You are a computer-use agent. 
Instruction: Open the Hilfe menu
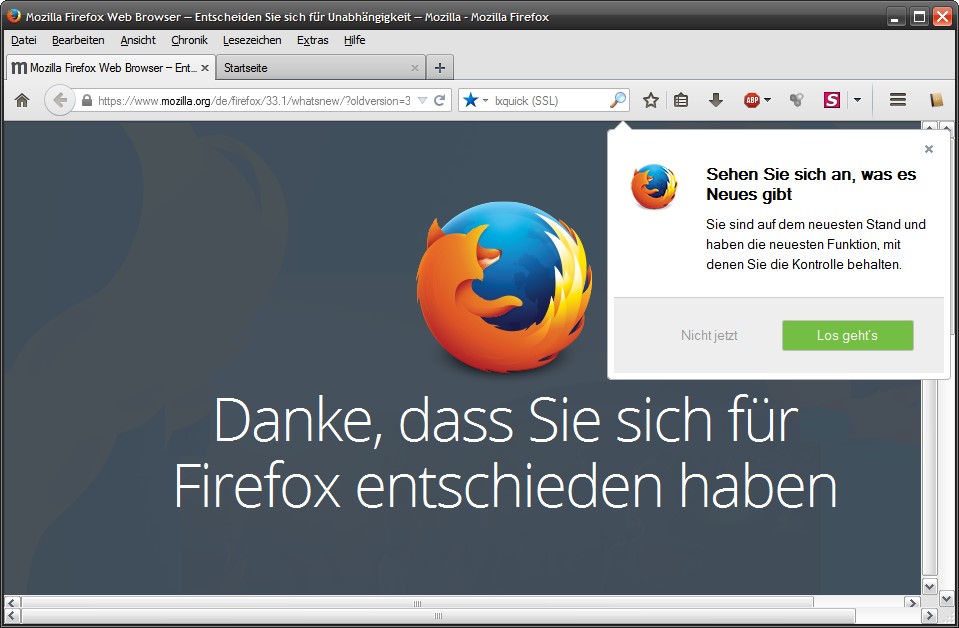point(355,40)
